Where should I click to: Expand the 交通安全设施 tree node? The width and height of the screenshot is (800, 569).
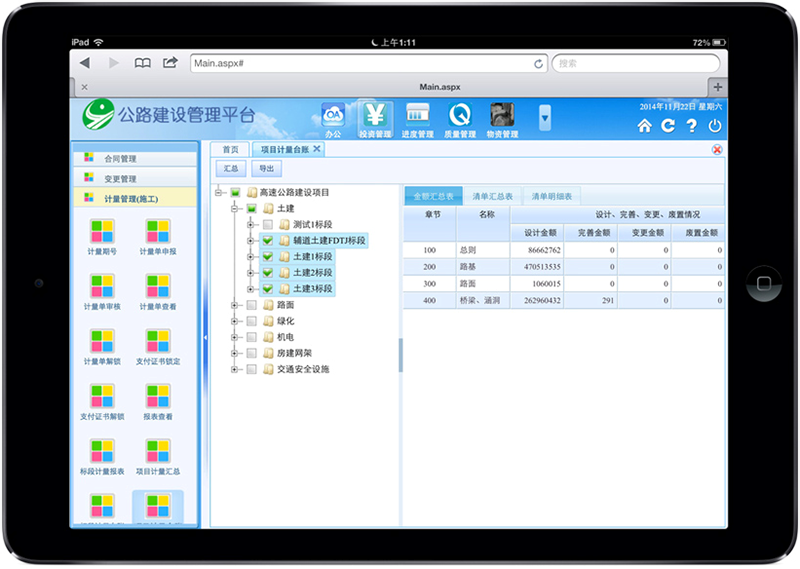[x=234, y=369]
